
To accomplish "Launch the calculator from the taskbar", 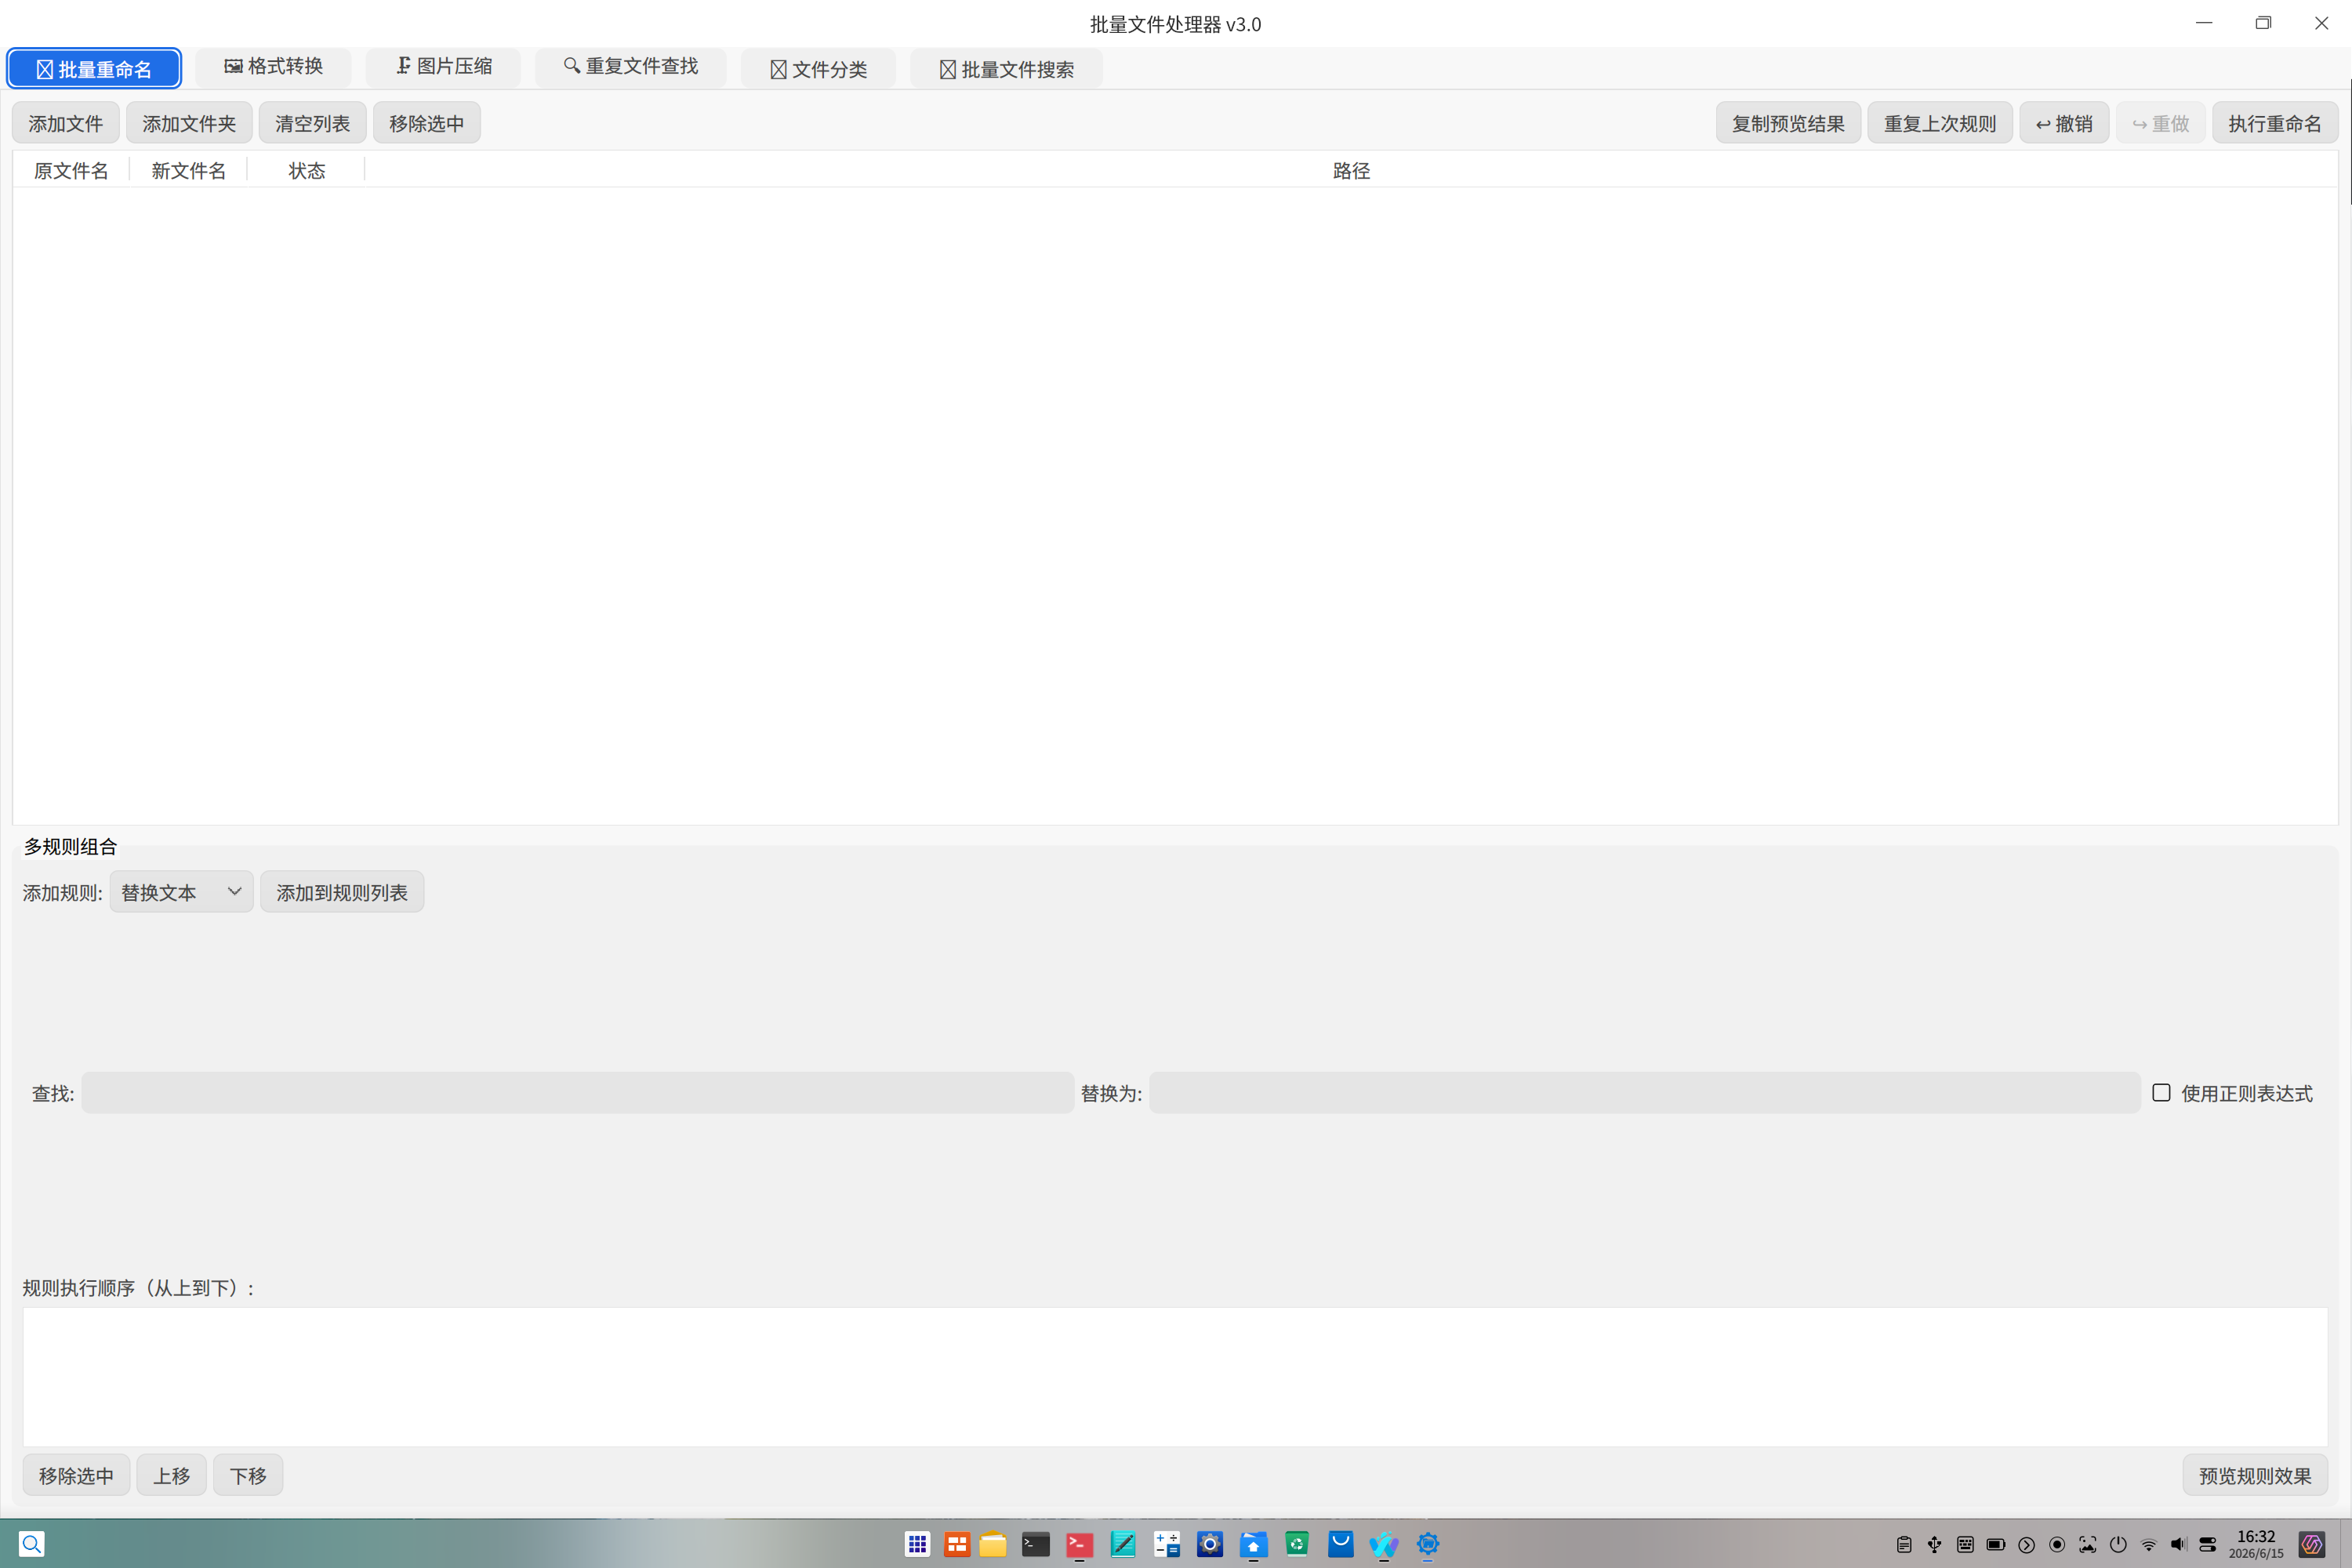I will click(1166, 1544).
